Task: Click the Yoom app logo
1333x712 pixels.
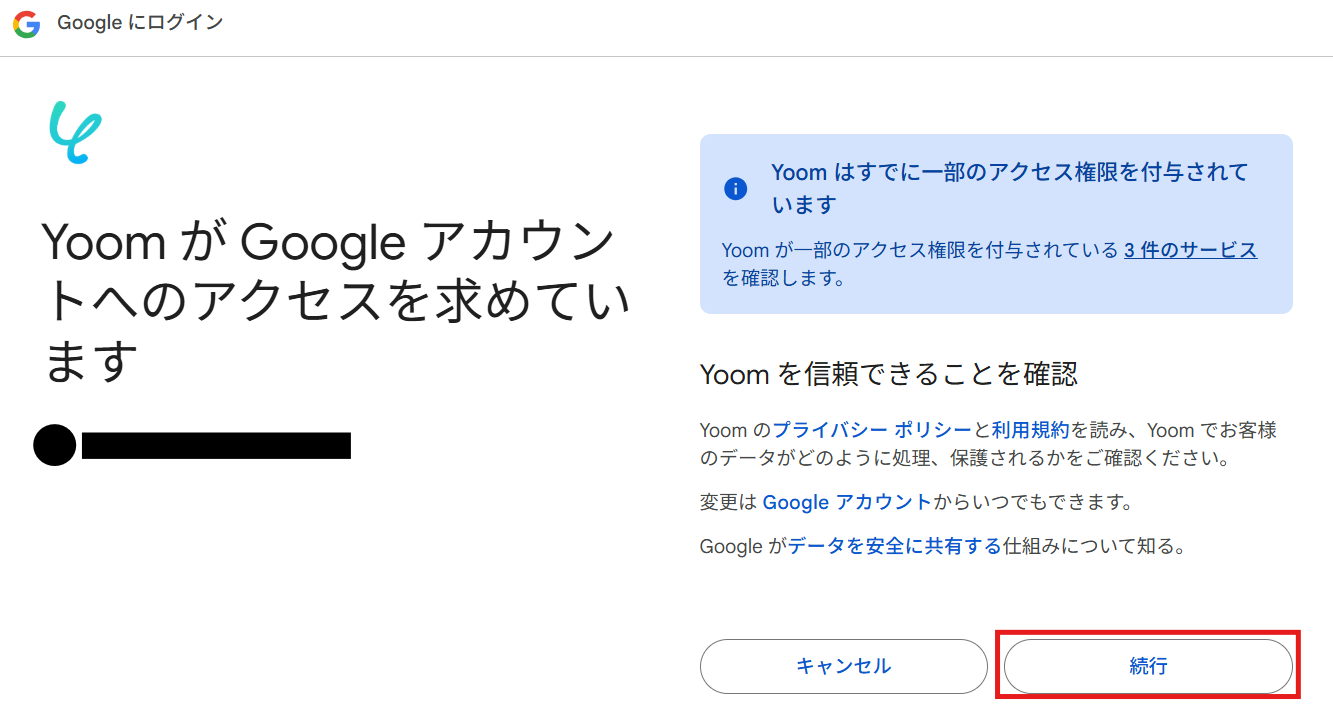Action: click(x=76, y=131)
